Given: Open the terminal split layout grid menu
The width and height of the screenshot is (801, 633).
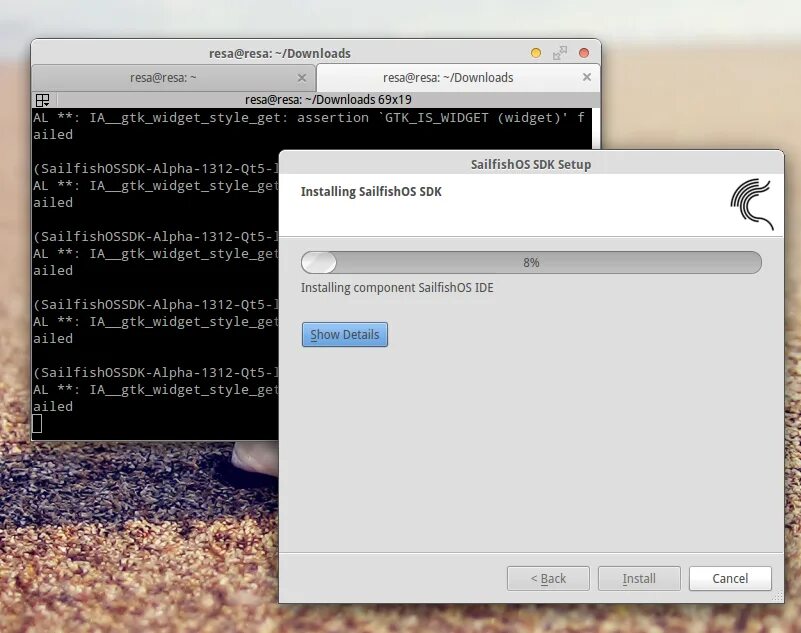Looking at the screenshot, I should tap(42, 100).
